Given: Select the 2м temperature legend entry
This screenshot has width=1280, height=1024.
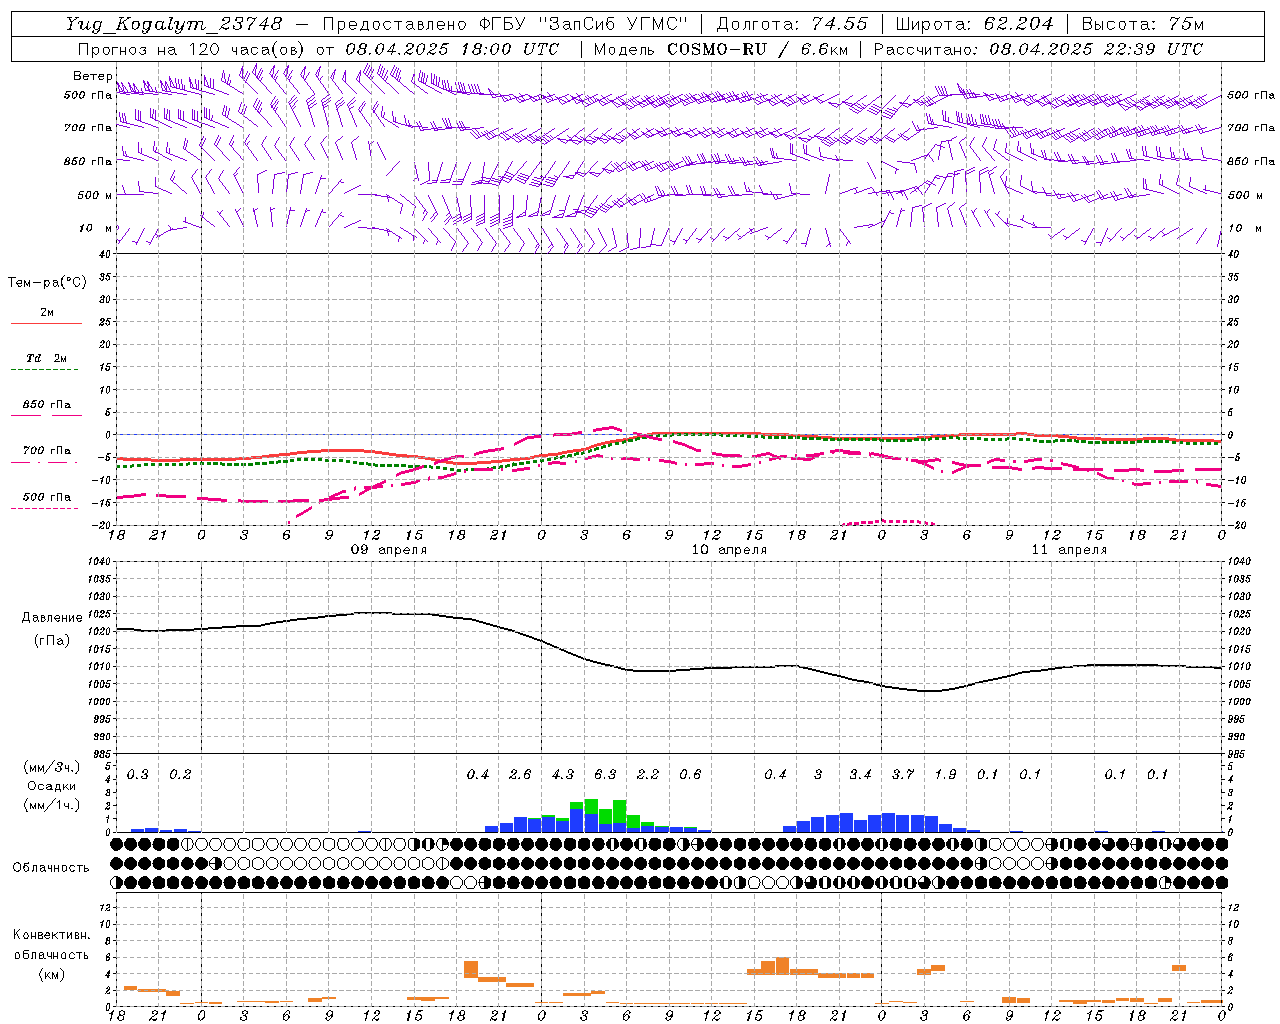Looking at the screenshot, I should 47,312.
